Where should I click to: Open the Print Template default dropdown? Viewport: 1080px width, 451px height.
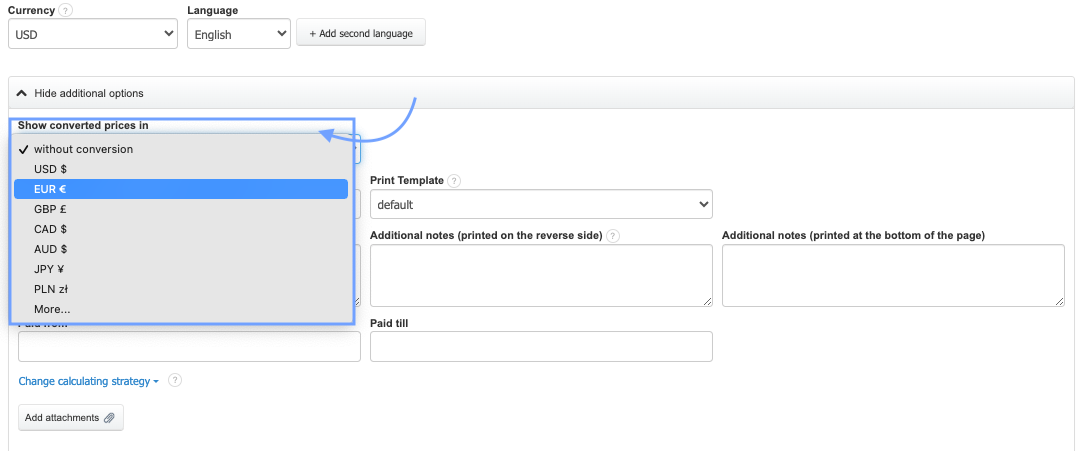(541, 205)
